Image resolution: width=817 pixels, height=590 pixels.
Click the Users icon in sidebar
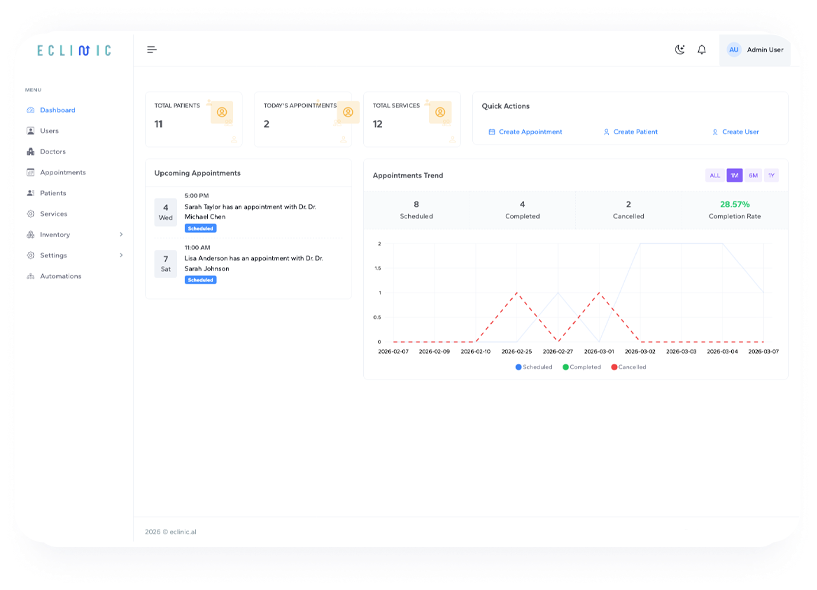tap(31, 131)
